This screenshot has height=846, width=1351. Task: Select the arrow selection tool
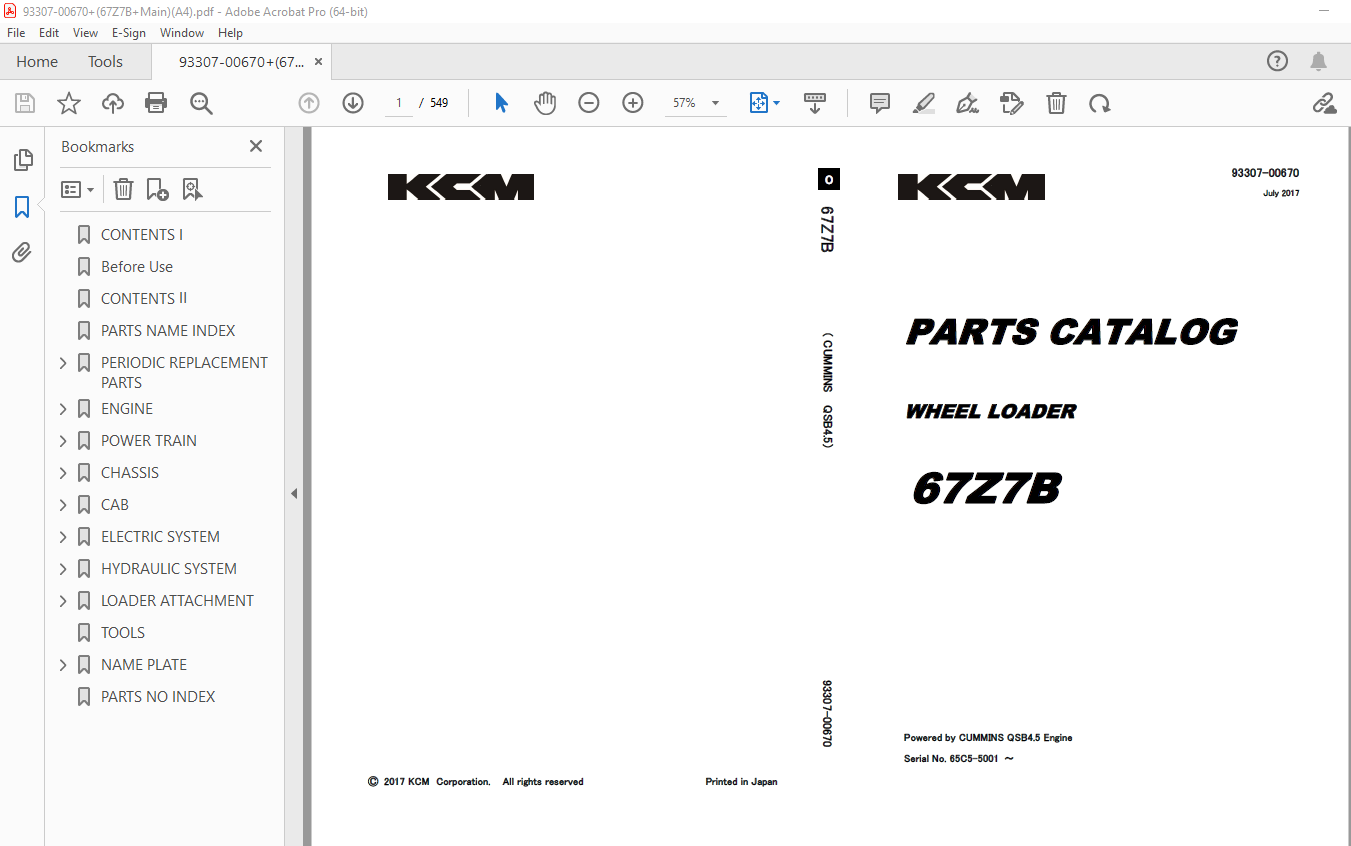coord(502,103)
